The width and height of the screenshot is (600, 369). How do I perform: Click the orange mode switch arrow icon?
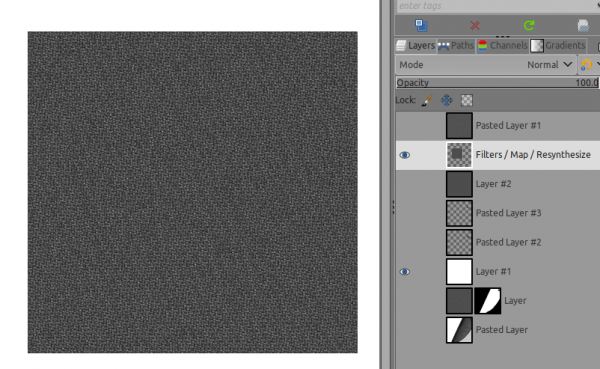coord(586,65)
